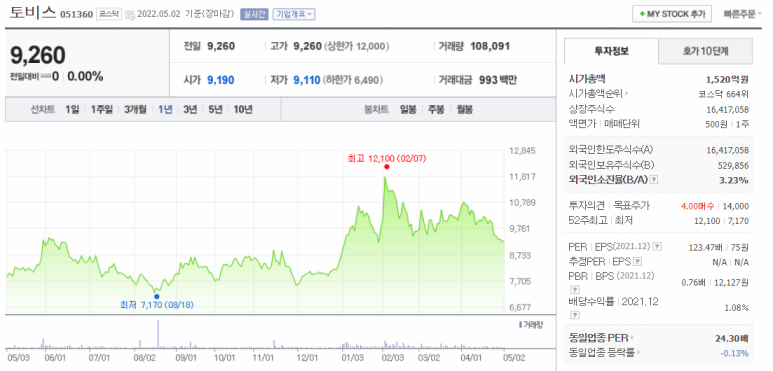Select the 1주일 line chart period

coord(102,109)
